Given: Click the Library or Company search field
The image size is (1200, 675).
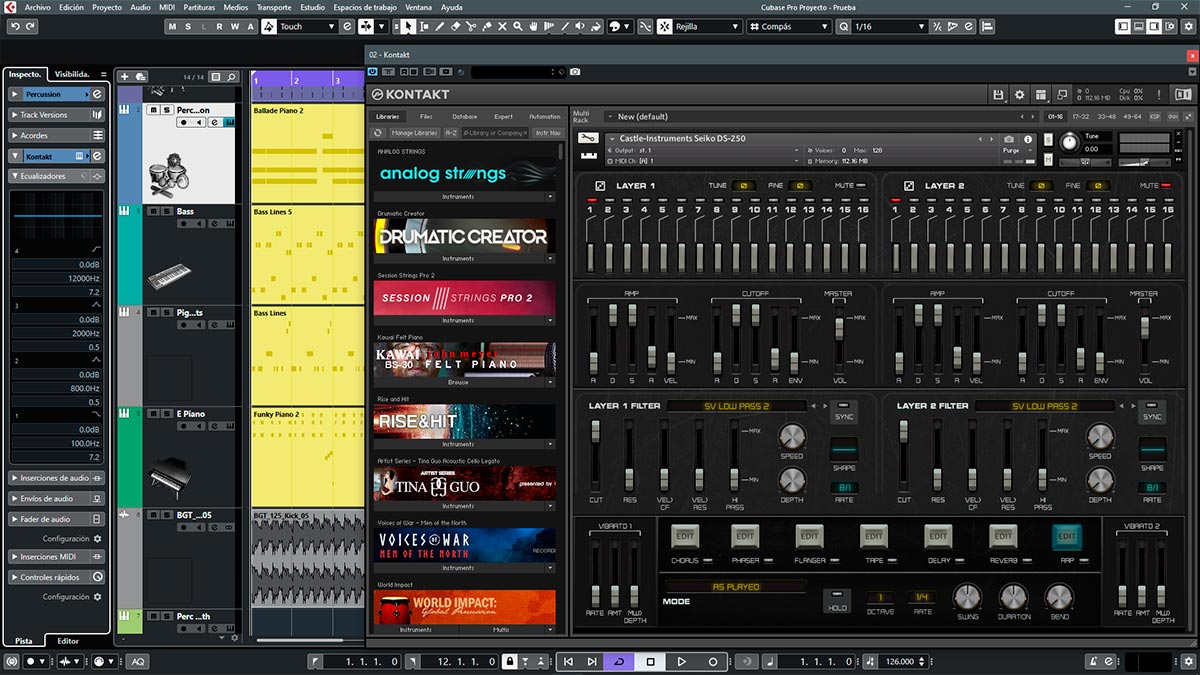Looking at the screenshot, I should (495, 133).
